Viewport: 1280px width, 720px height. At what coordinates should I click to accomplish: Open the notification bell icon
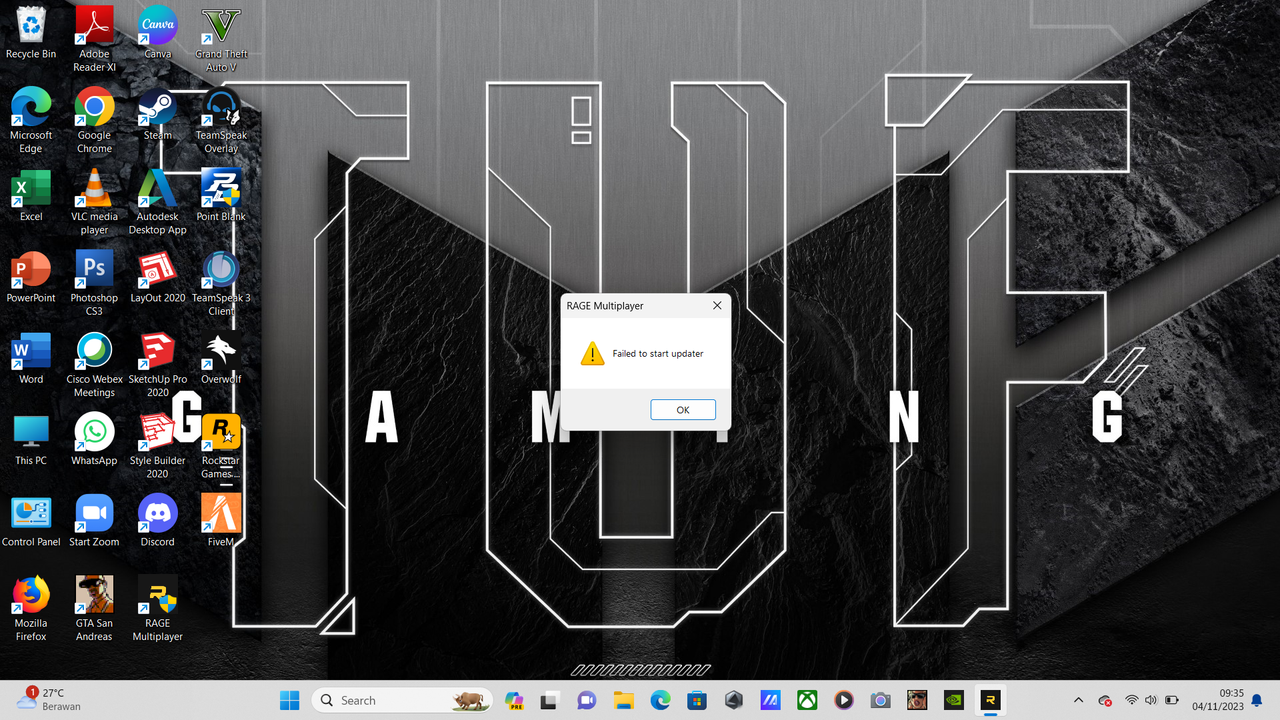(1258, 701)
